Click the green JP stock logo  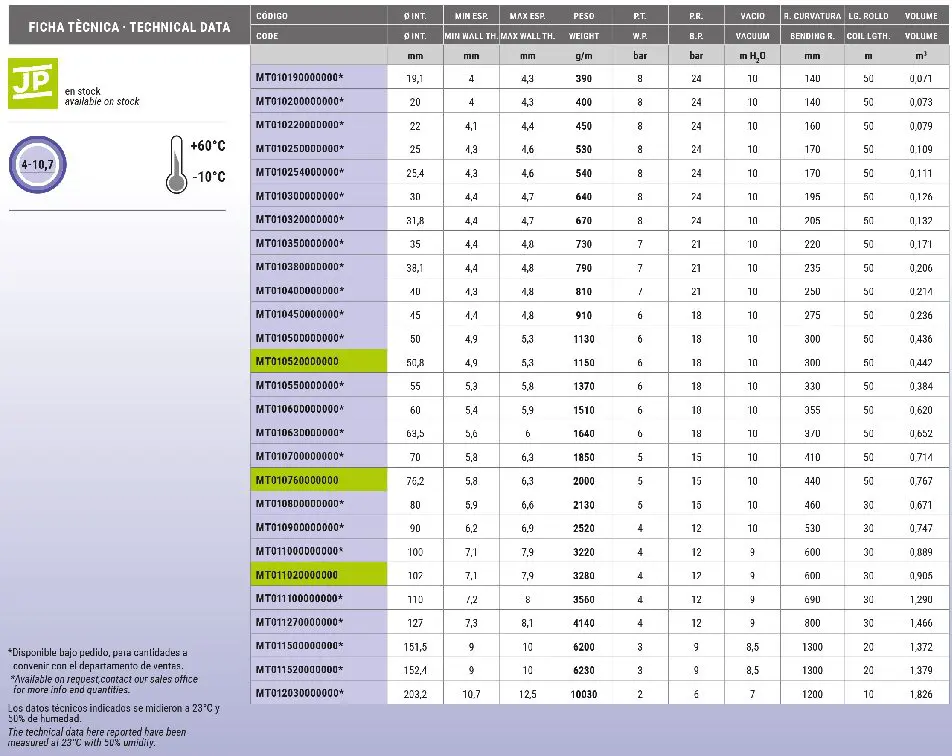click(x=32, y=84)
